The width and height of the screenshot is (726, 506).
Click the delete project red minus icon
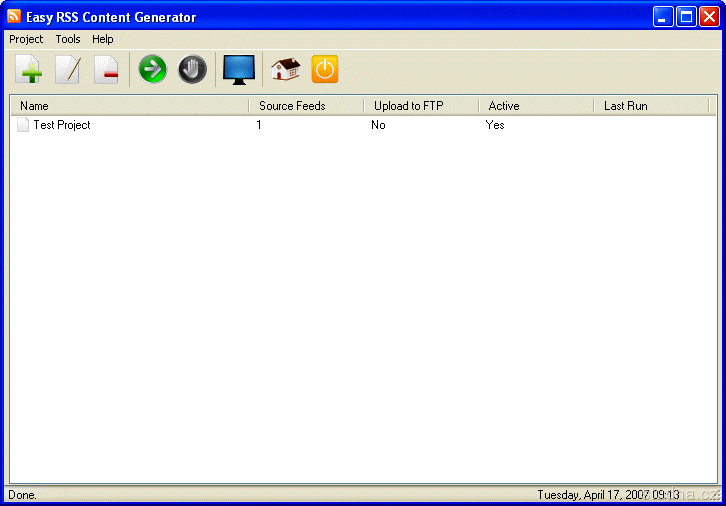[106, 70]
